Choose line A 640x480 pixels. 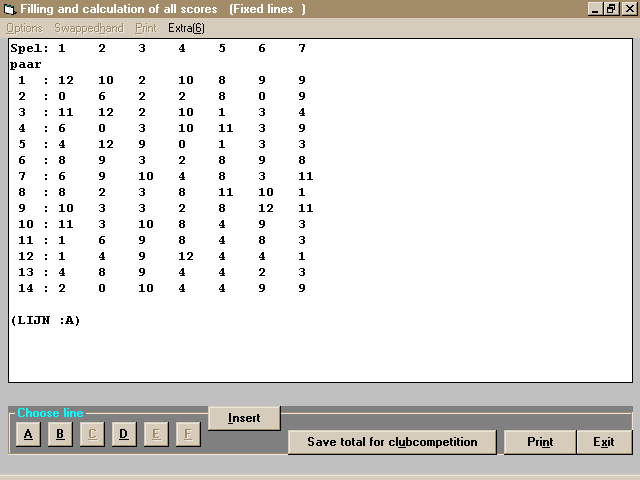28,434
